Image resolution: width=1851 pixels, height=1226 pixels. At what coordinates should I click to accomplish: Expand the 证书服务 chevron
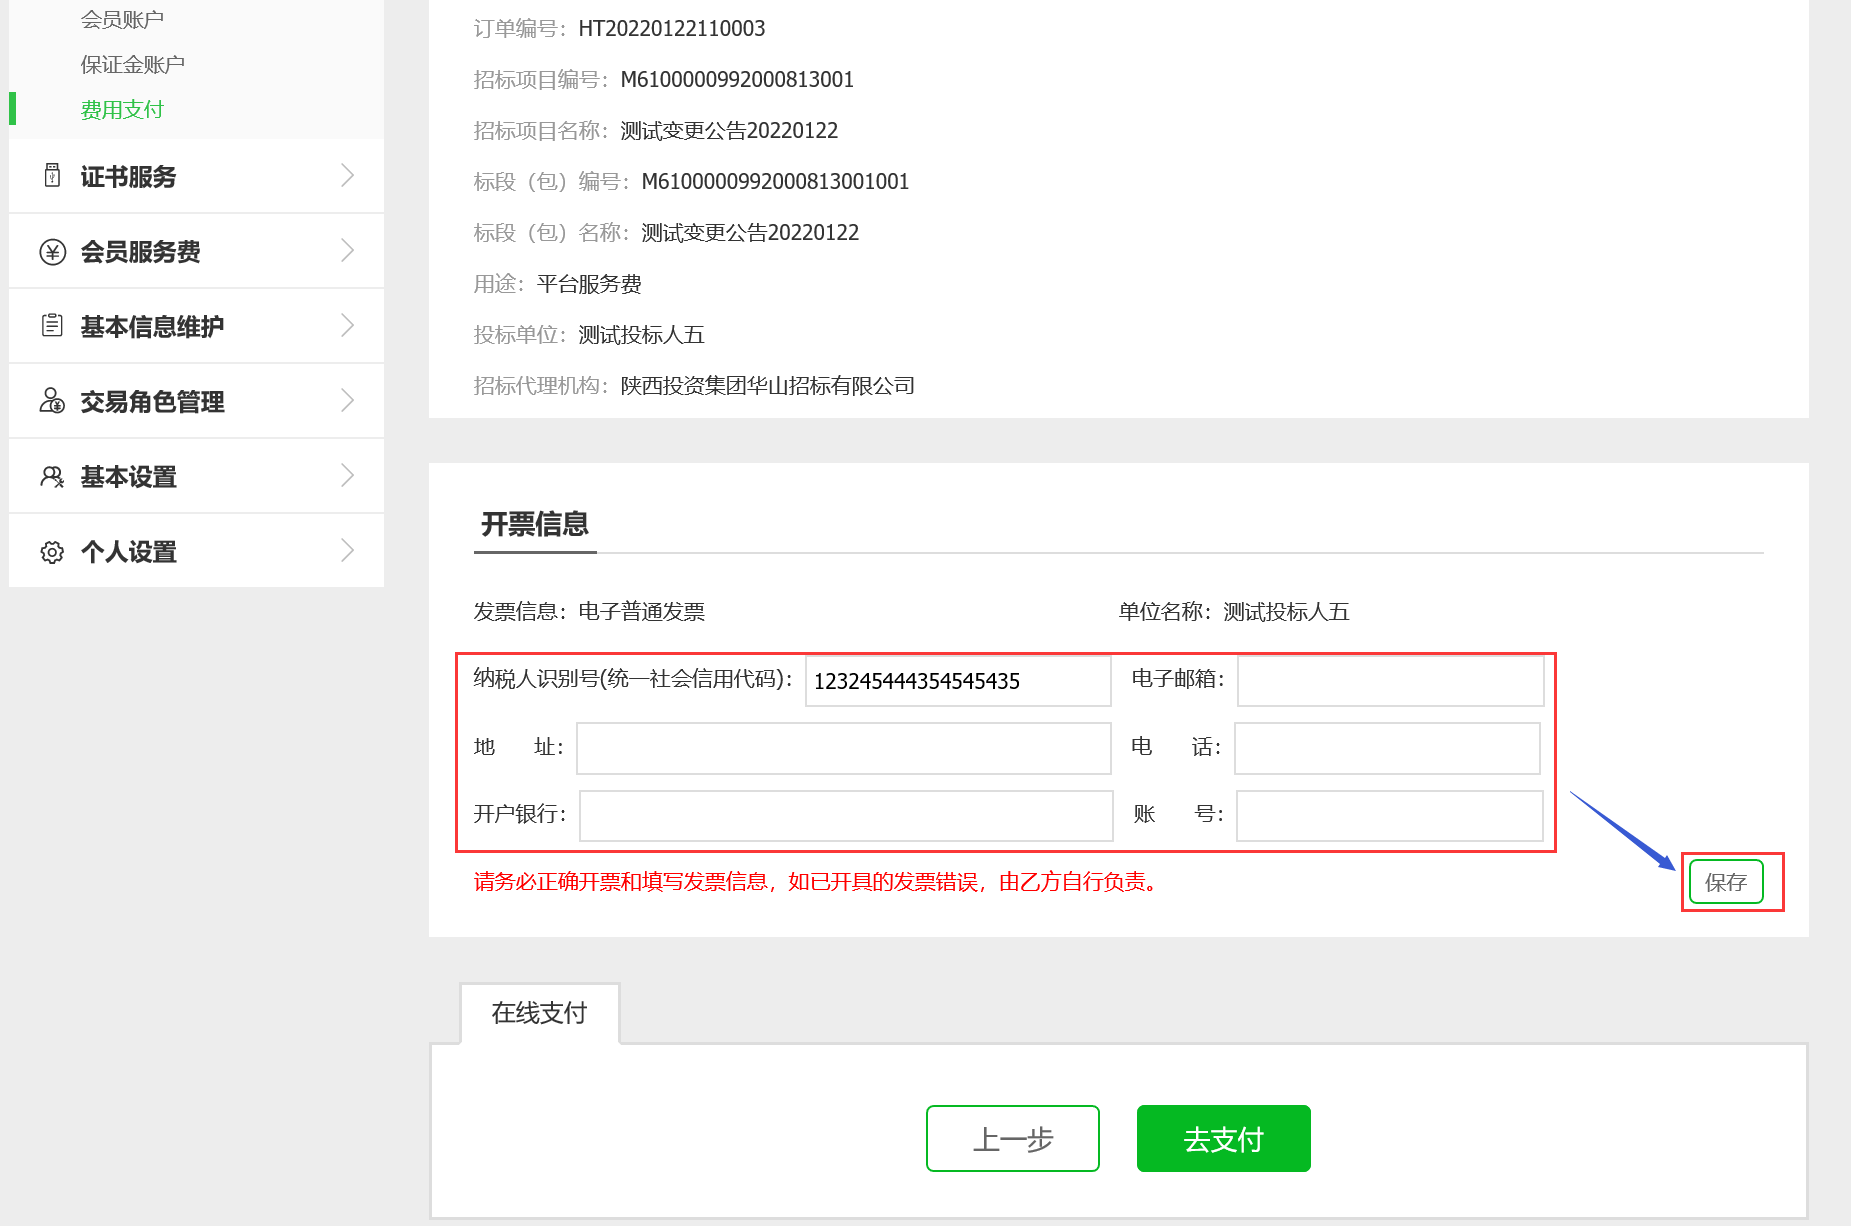347,175
